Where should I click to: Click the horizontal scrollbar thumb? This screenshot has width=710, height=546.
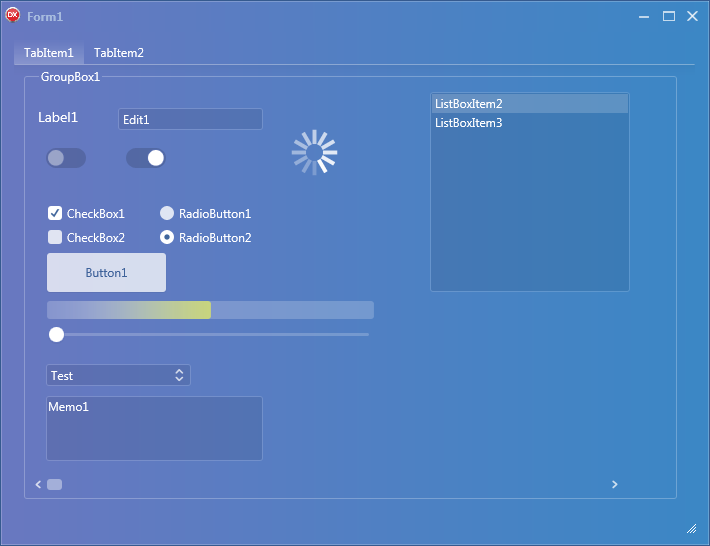tap(55, 484)
